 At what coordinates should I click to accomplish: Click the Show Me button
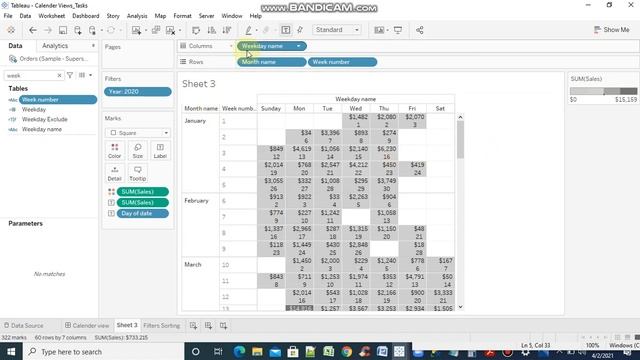click(x=611, y=30)
